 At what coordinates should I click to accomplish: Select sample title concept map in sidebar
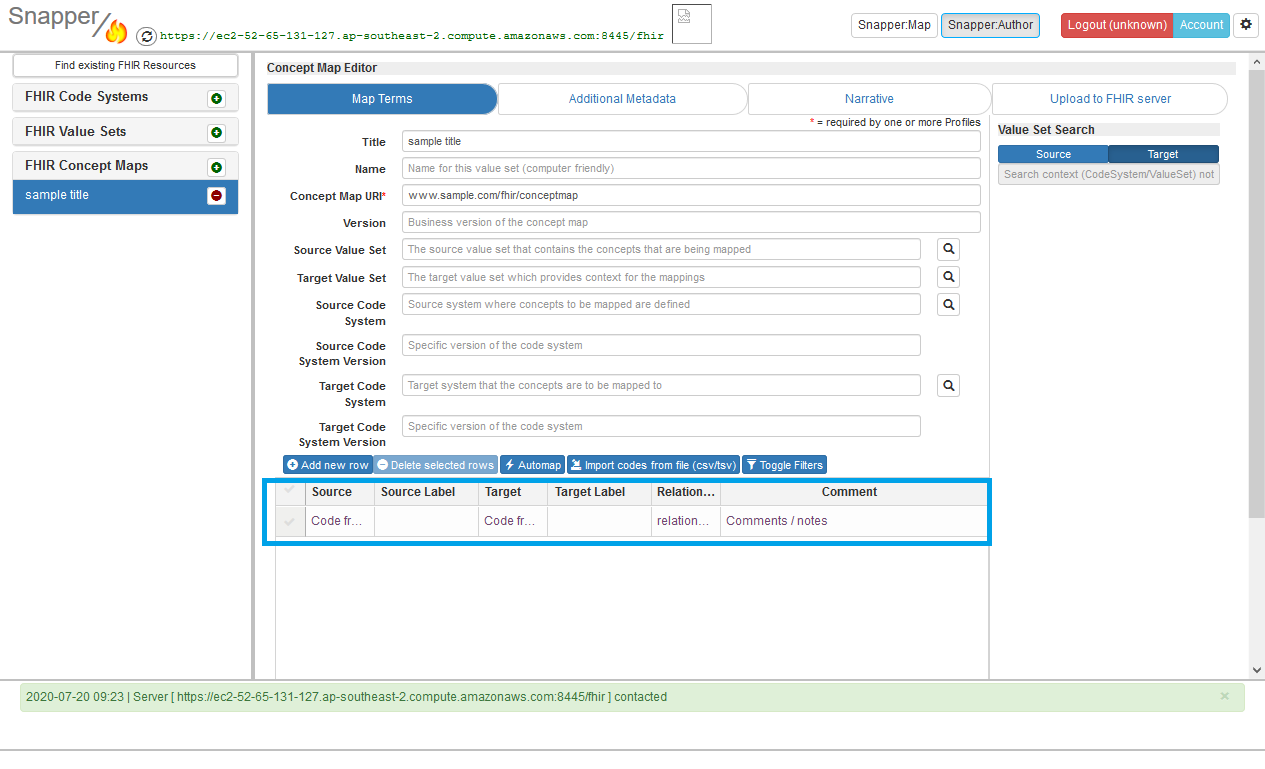click(125, 196)
